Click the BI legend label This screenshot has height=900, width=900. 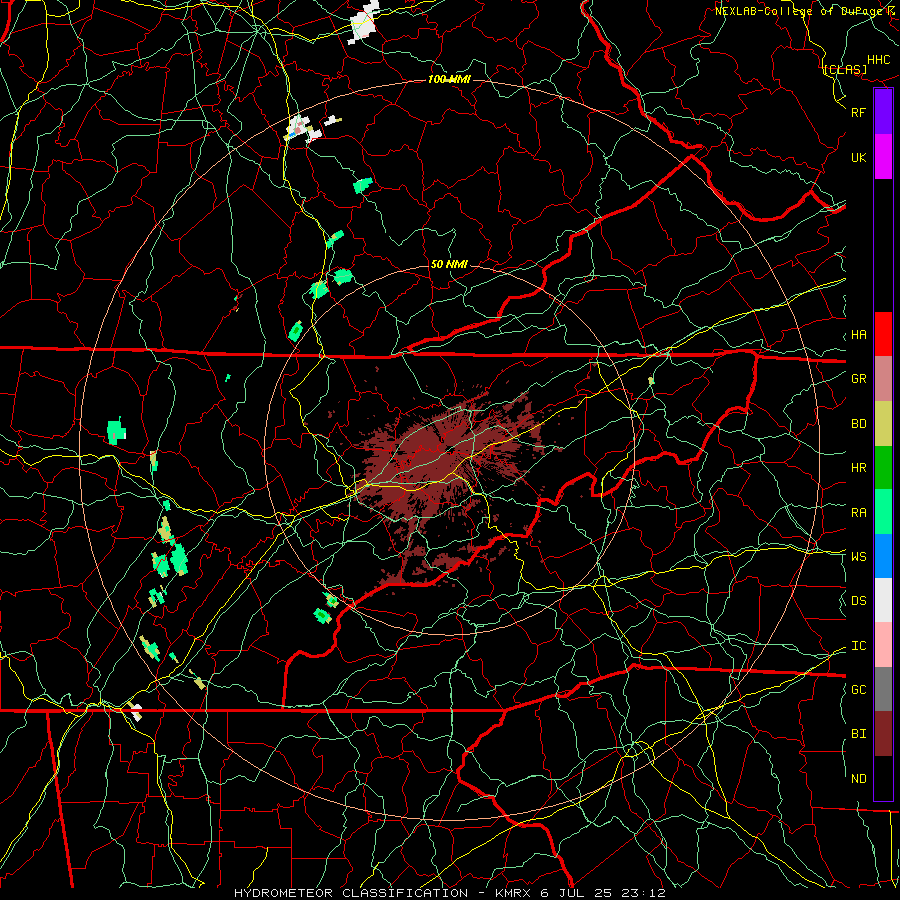pos(859,734)
